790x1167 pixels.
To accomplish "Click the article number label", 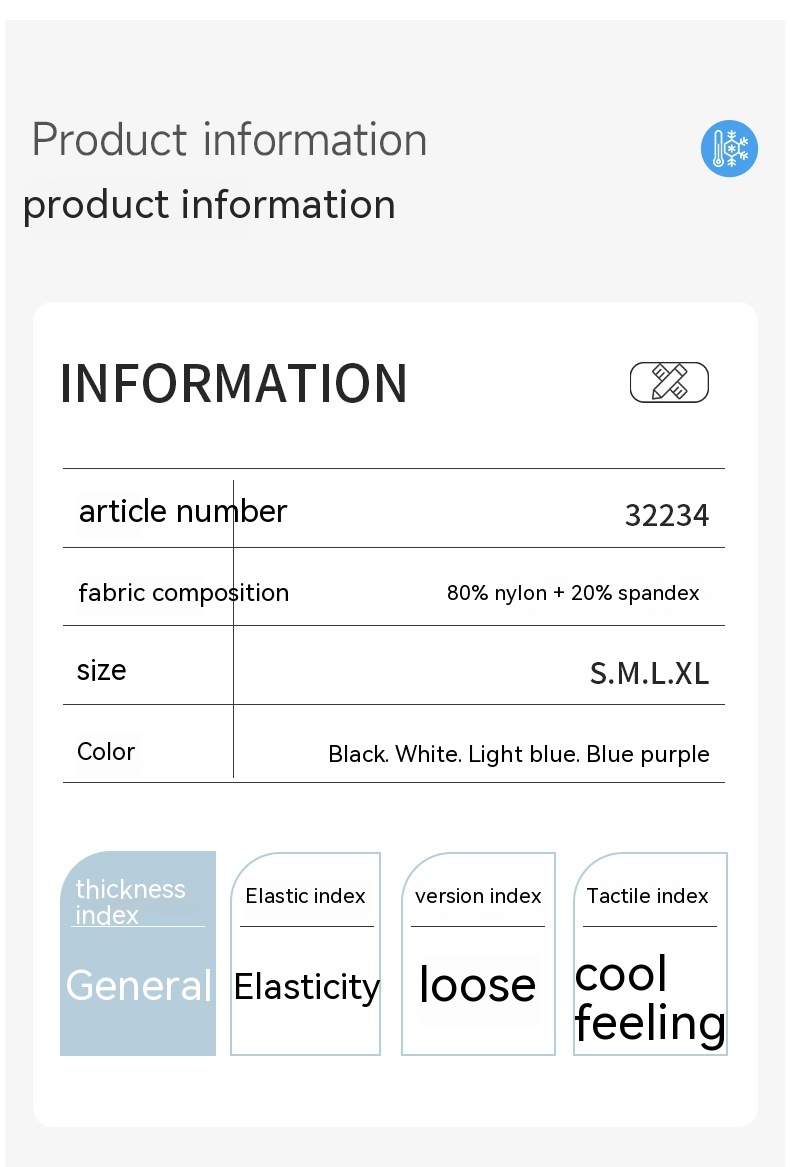I will 183,511.
